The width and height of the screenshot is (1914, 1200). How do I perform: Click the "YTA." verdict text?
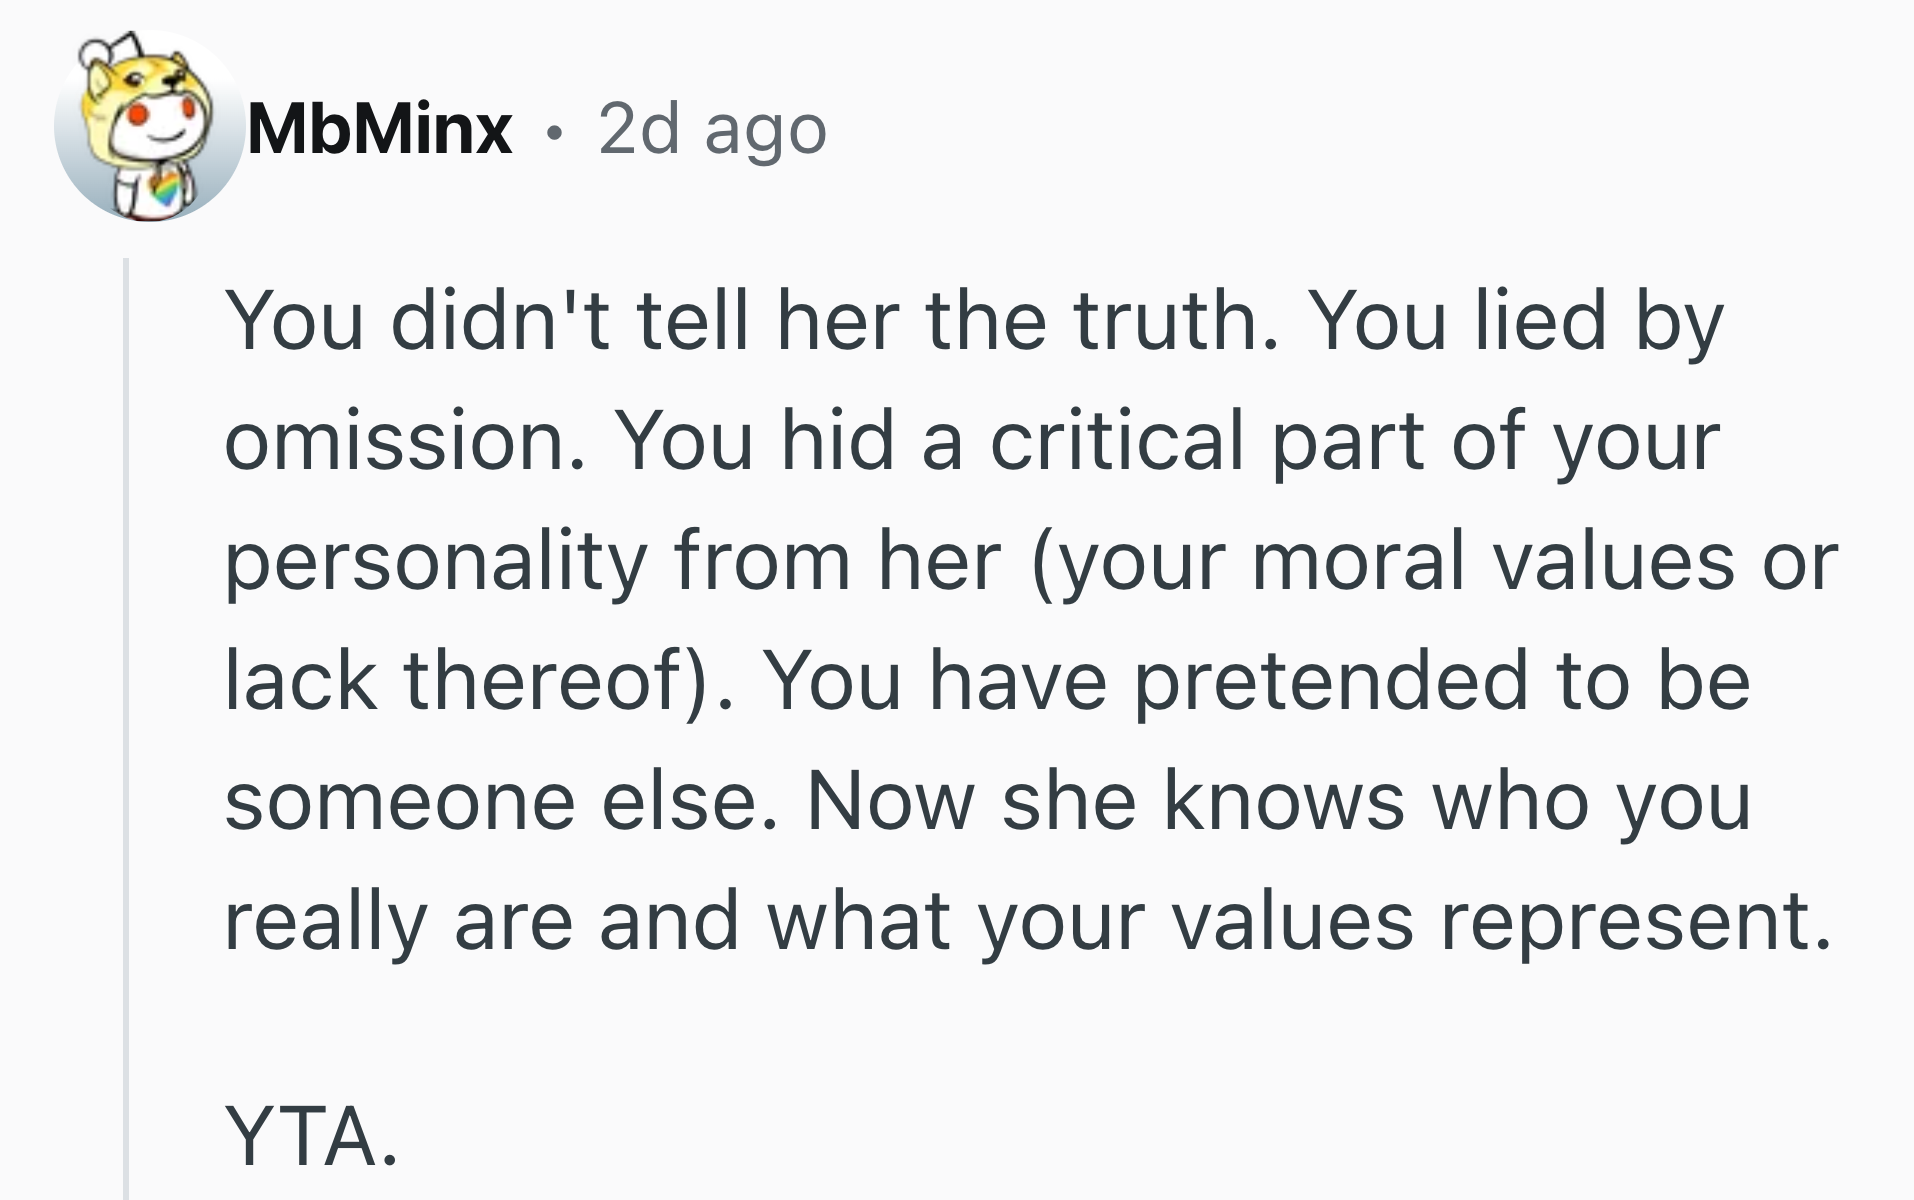coord(311,1137)
